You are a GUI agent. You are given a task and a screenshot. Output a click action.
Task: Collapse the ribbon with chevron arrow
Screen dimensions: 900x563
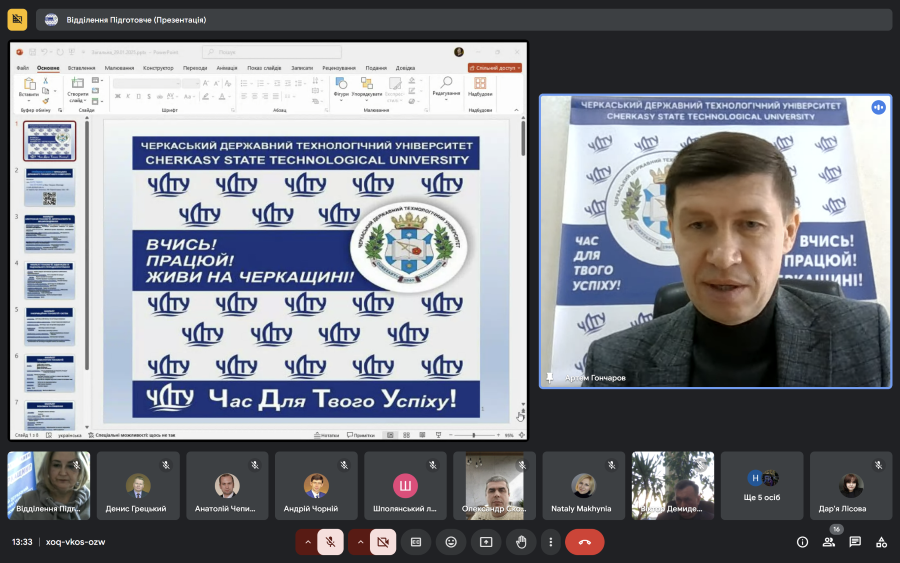pyautogui.click(x=516, y=110)
